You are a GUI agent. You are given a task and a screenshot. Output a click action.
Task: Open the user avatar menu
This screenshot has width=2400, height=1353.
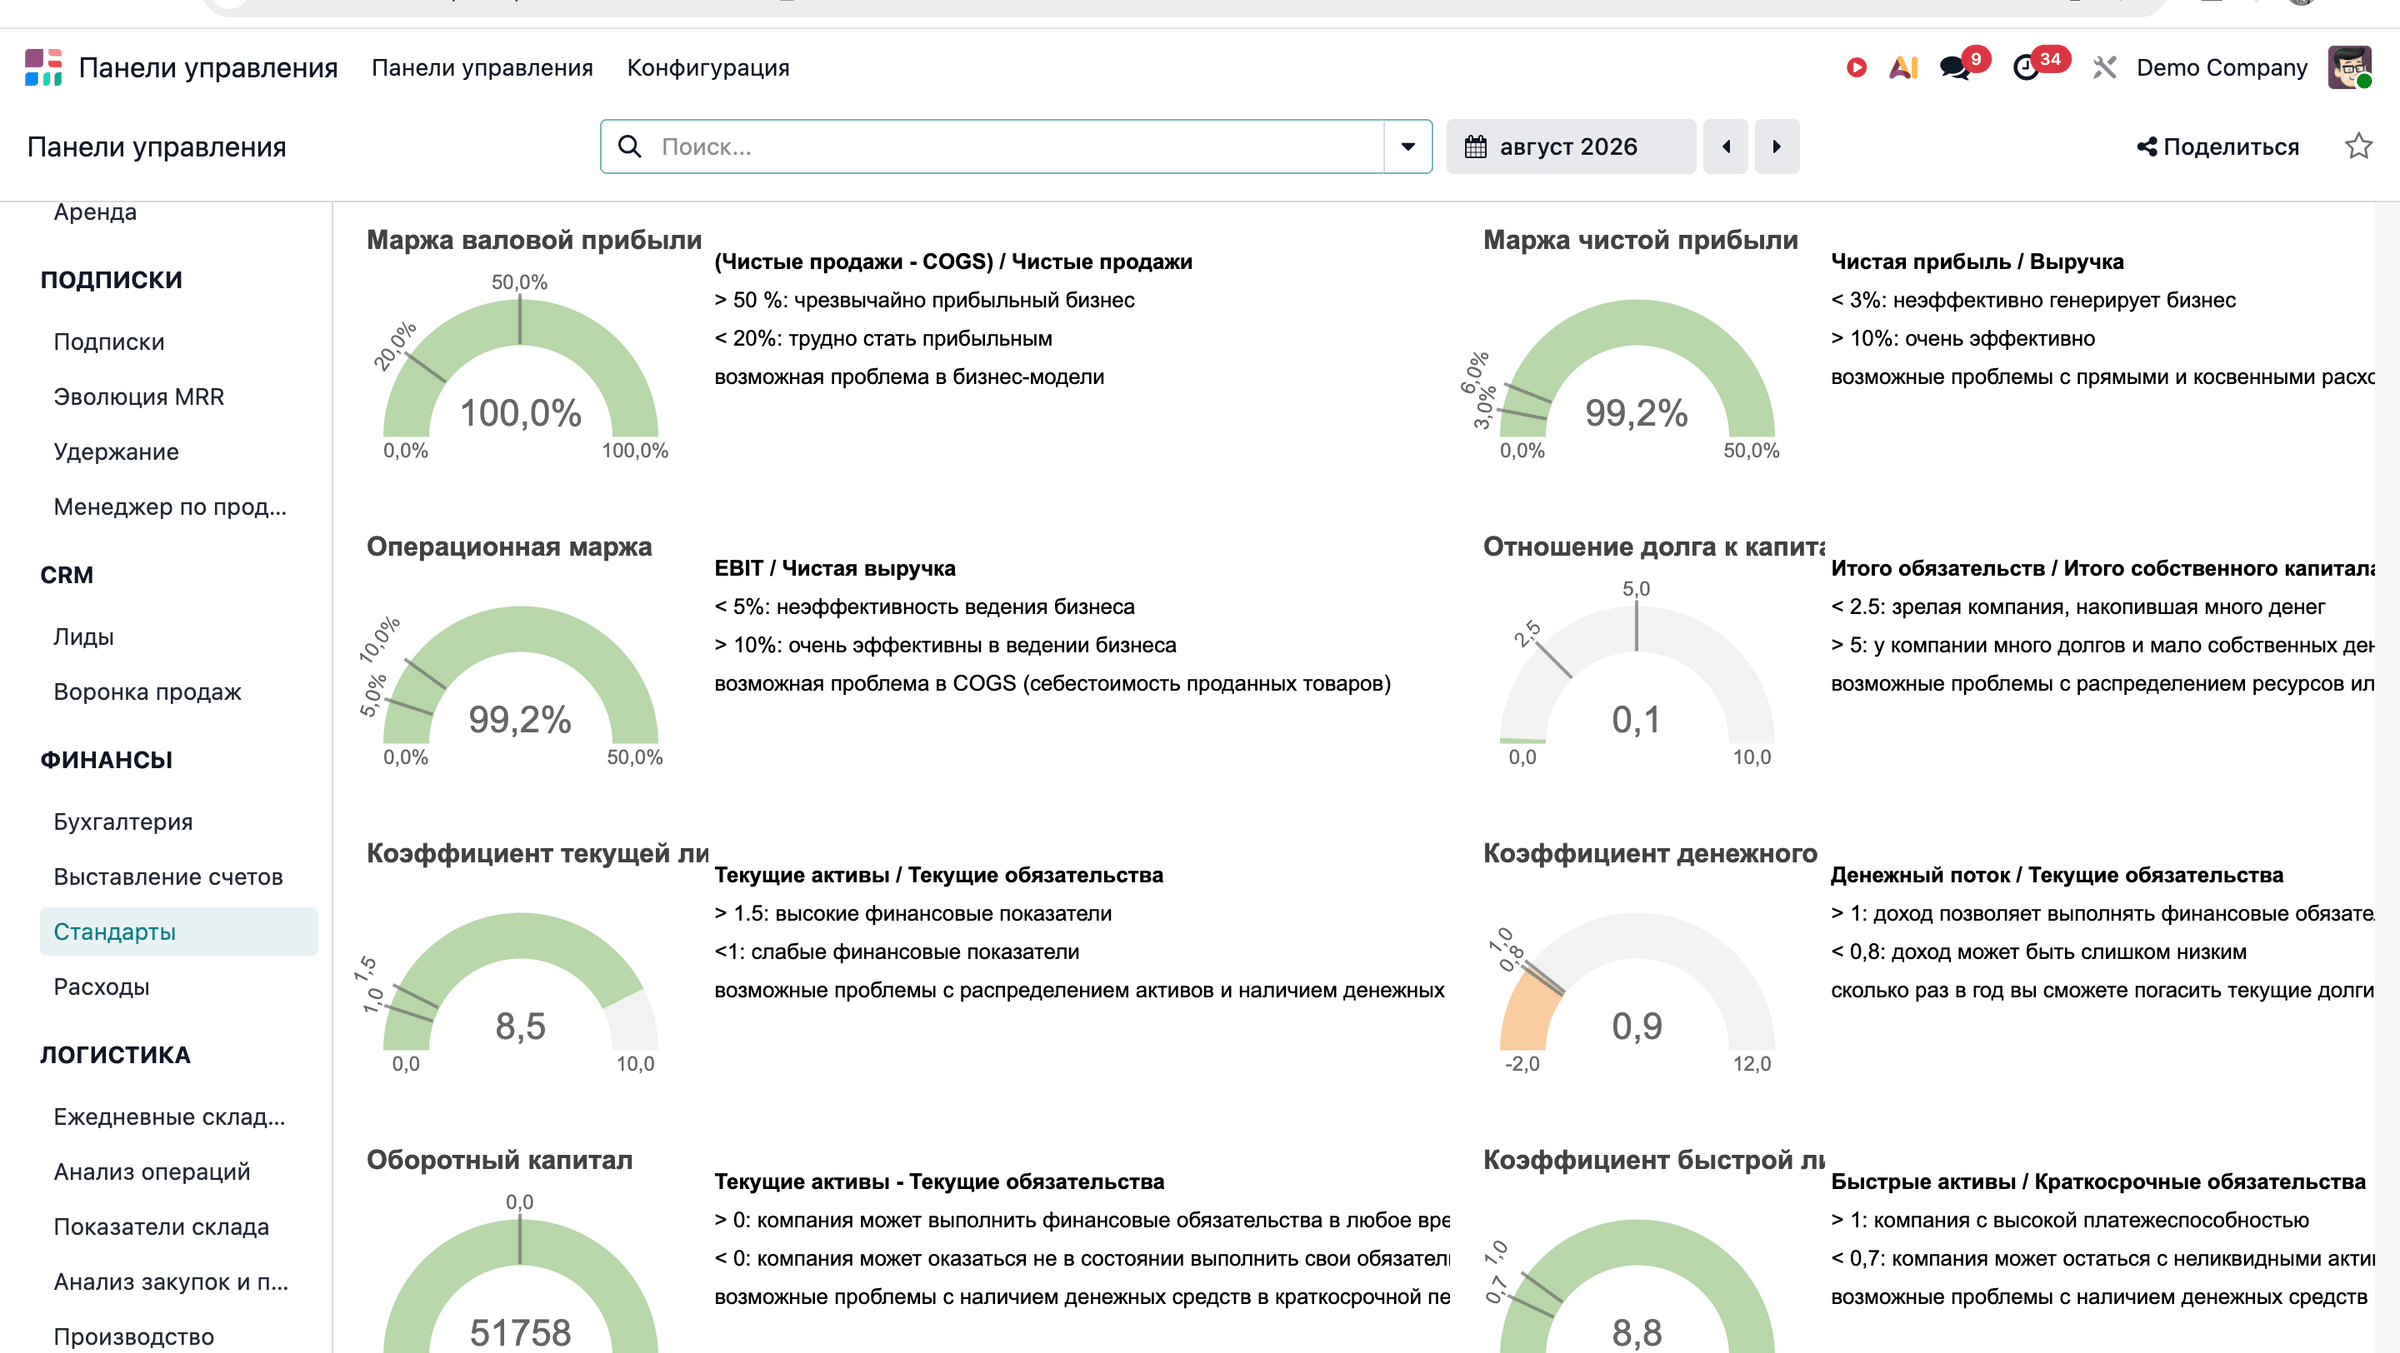pos(2349,67)
